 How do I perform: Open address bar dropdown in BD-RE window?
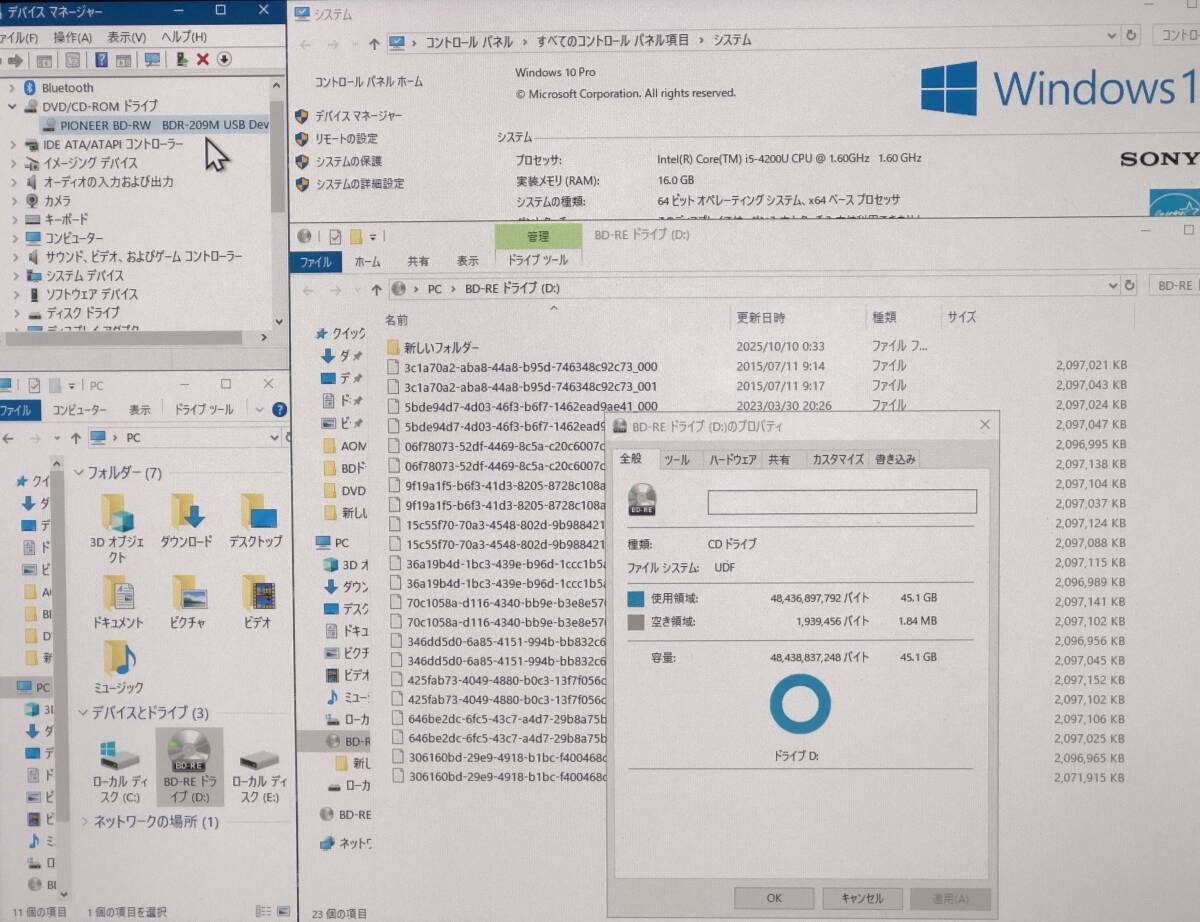click(1113, 286)
